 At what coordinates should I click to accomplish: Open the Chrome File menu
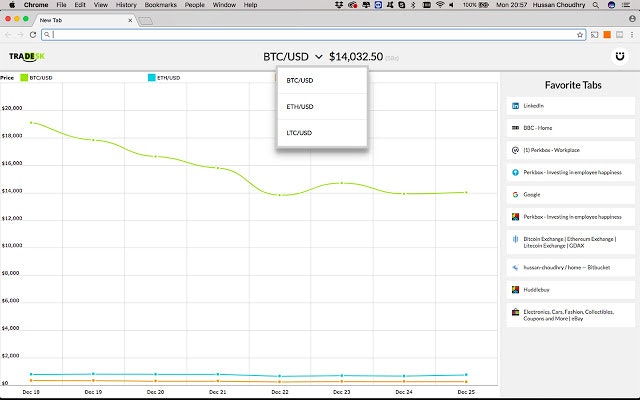pyautogui.click(x=61, y=5)
